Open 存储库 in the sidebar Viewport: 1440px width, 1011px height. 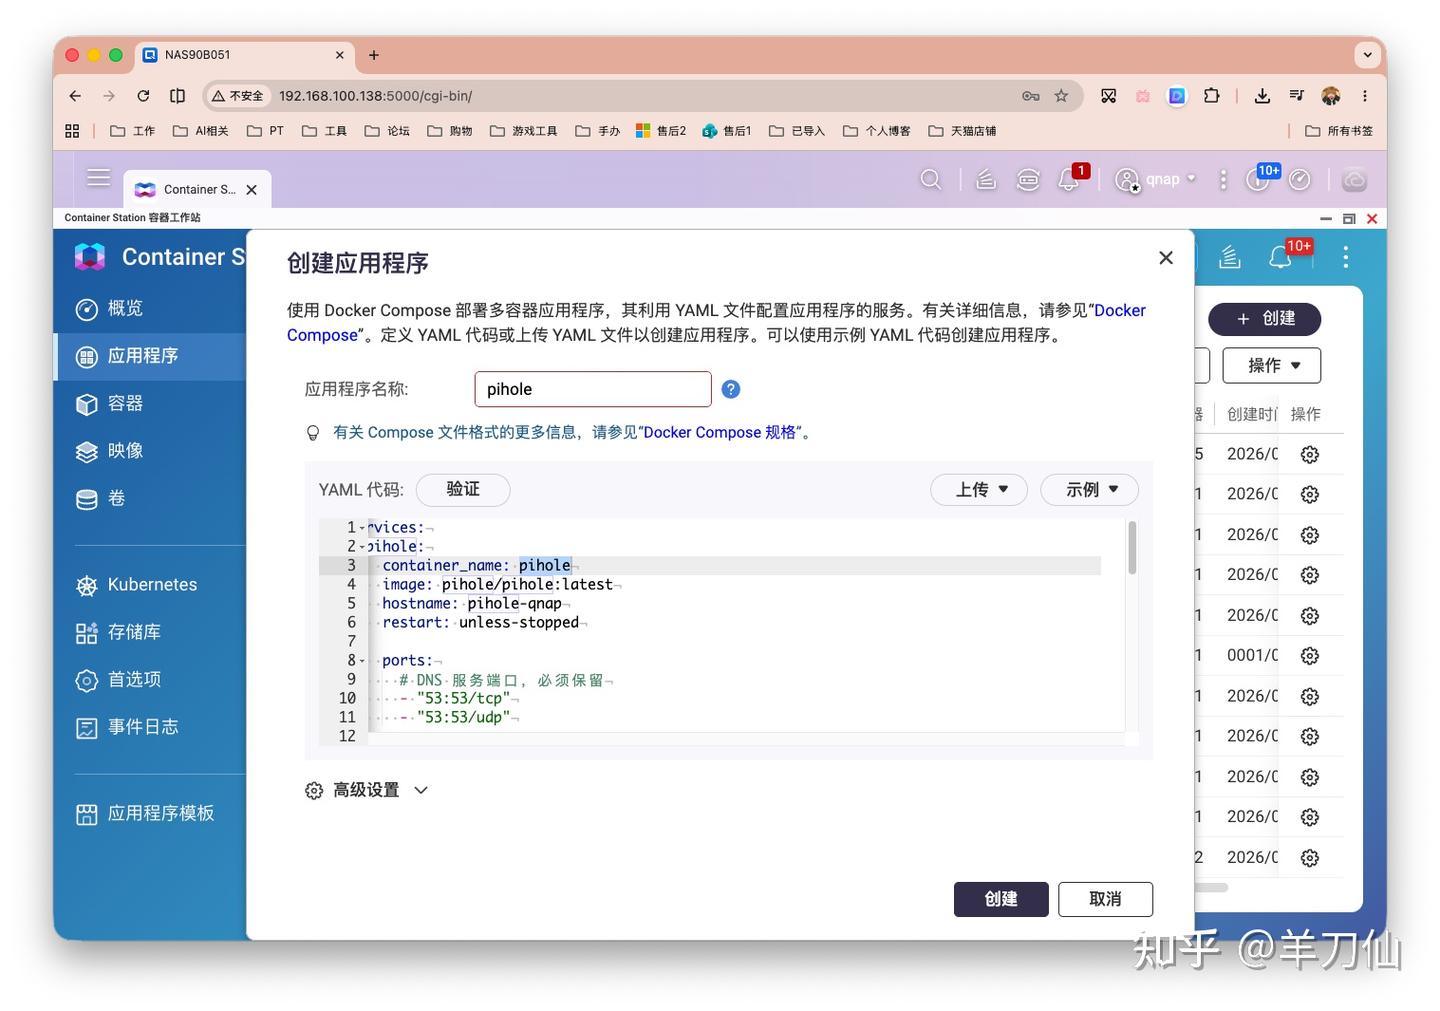[151, 632]
